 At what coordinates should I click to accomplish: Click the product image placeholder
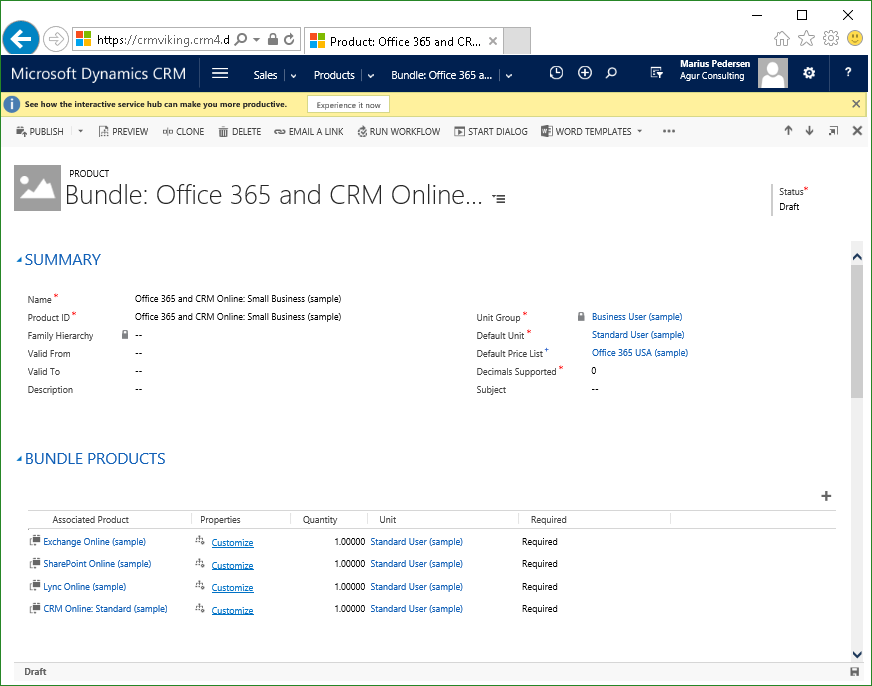pos(37,188)
